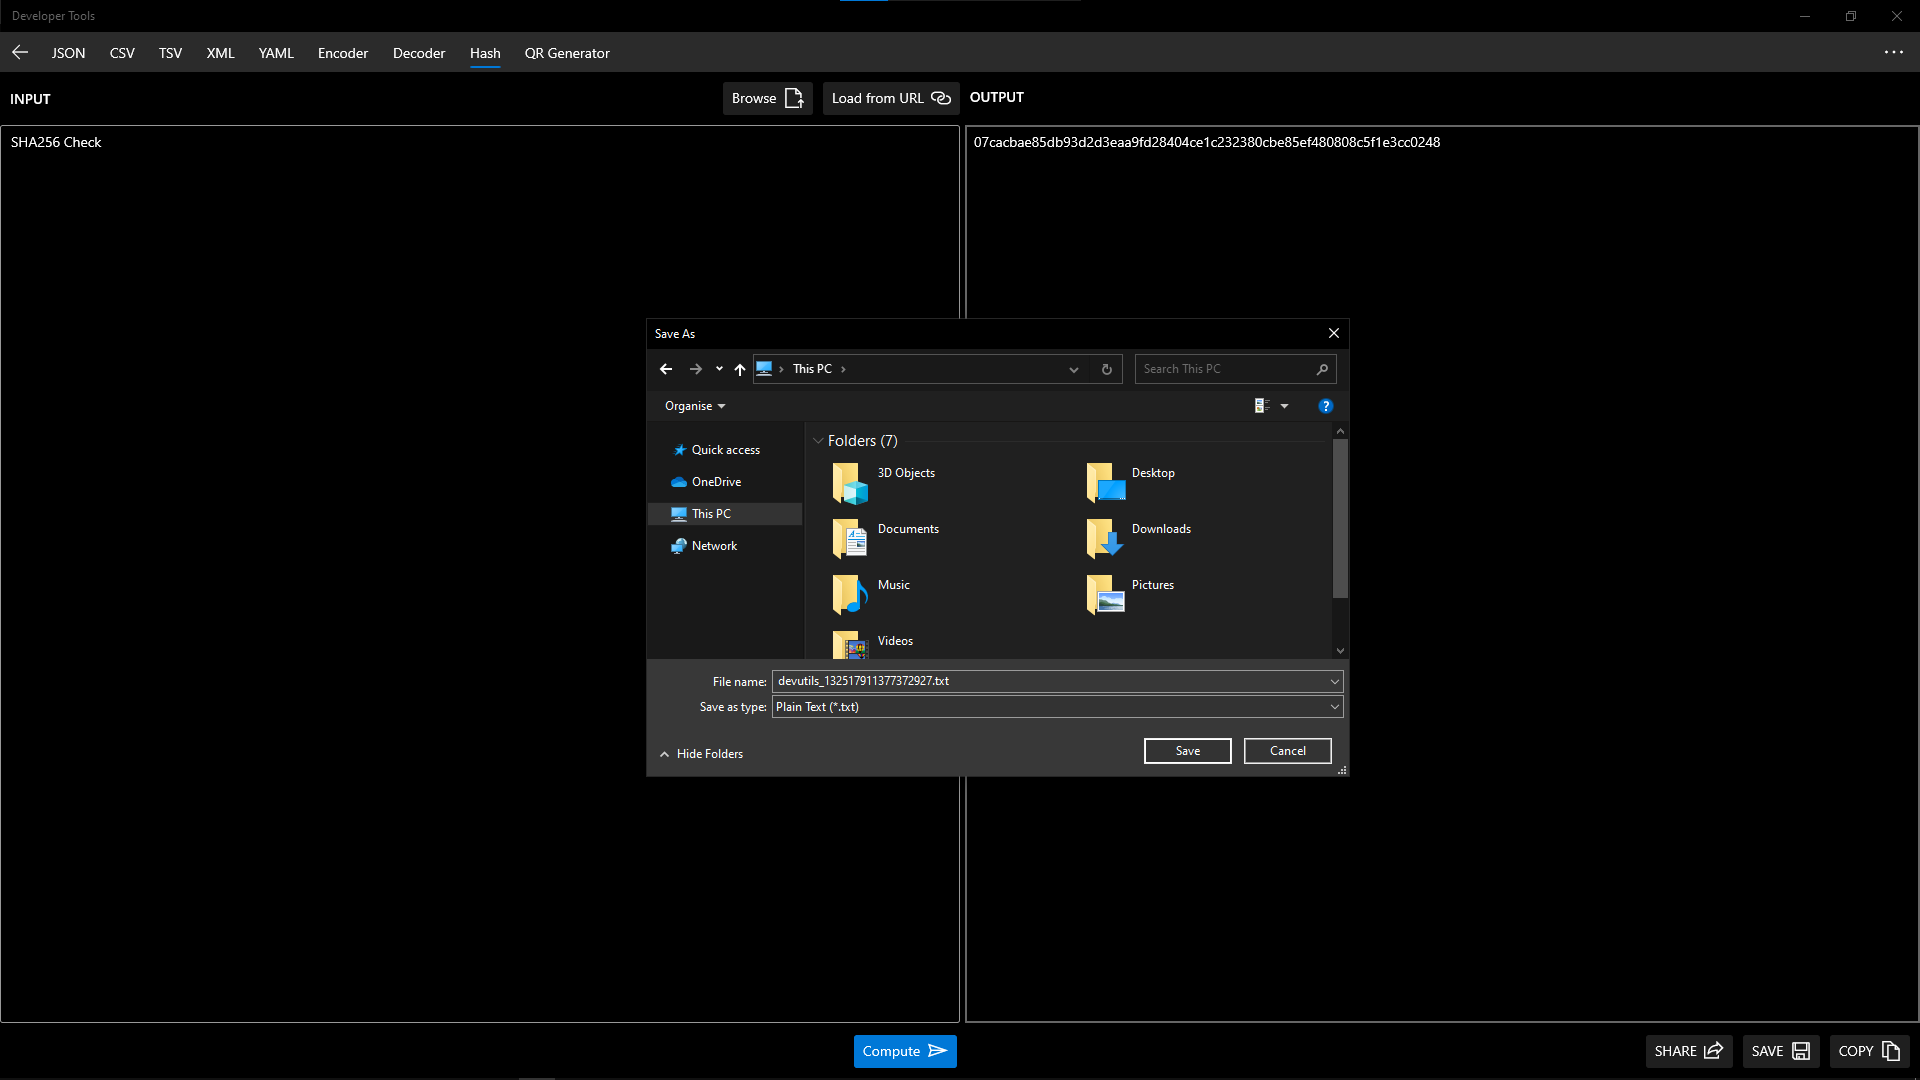Switch to the Decoder tab
1920x1080 pixels.
point(418,53)
